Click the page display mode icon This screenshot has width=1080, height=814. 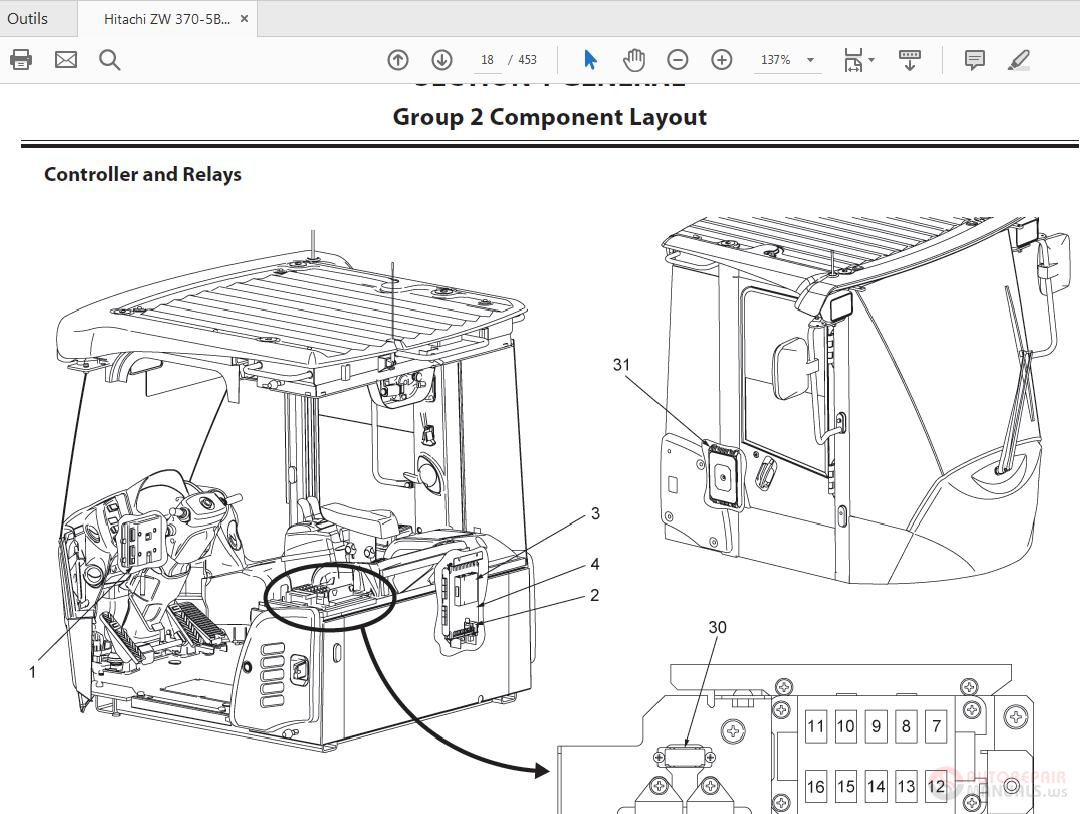click(852, 60)
